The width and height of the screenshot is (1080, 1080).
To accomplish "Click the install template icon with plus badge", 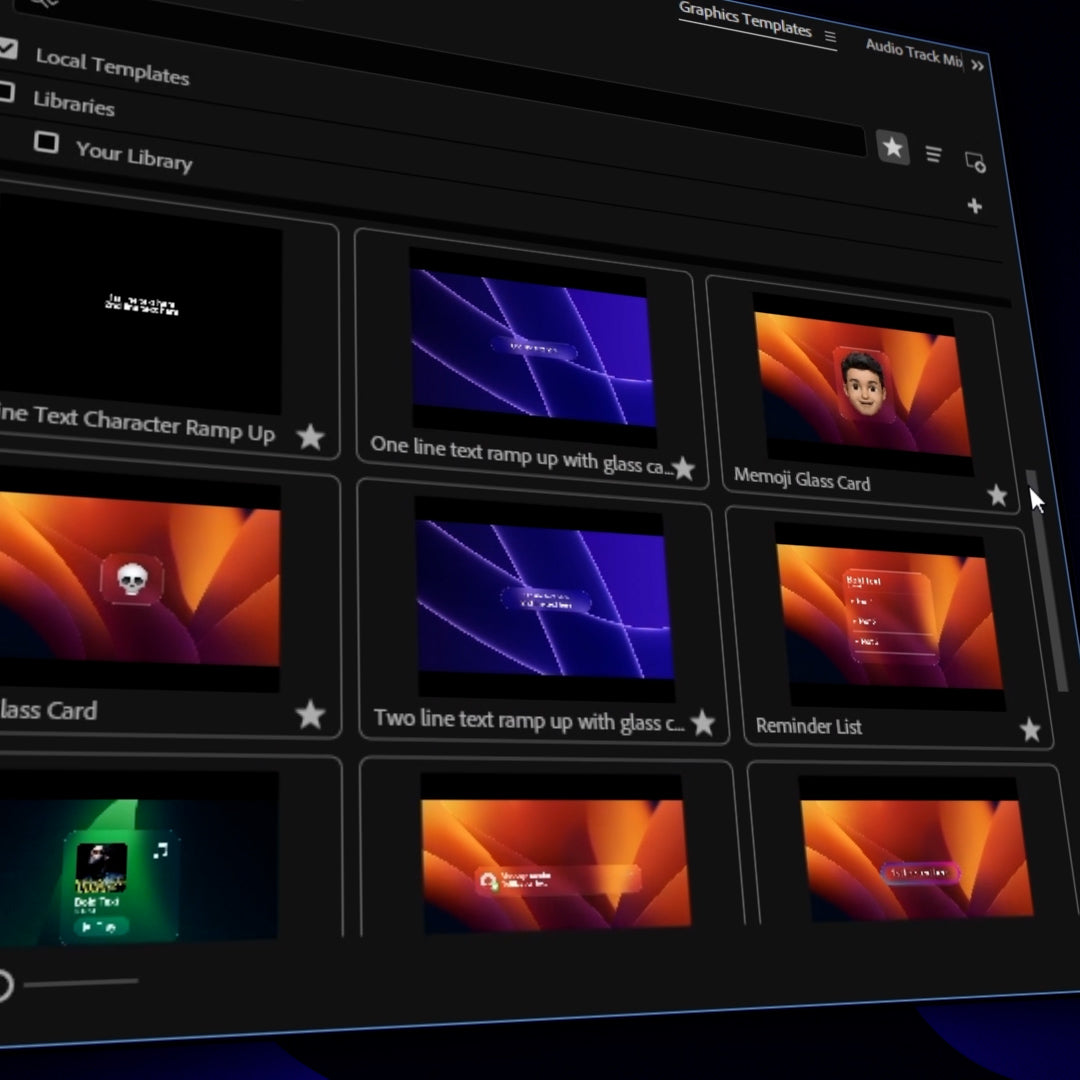I will click(x=975, y=163).
